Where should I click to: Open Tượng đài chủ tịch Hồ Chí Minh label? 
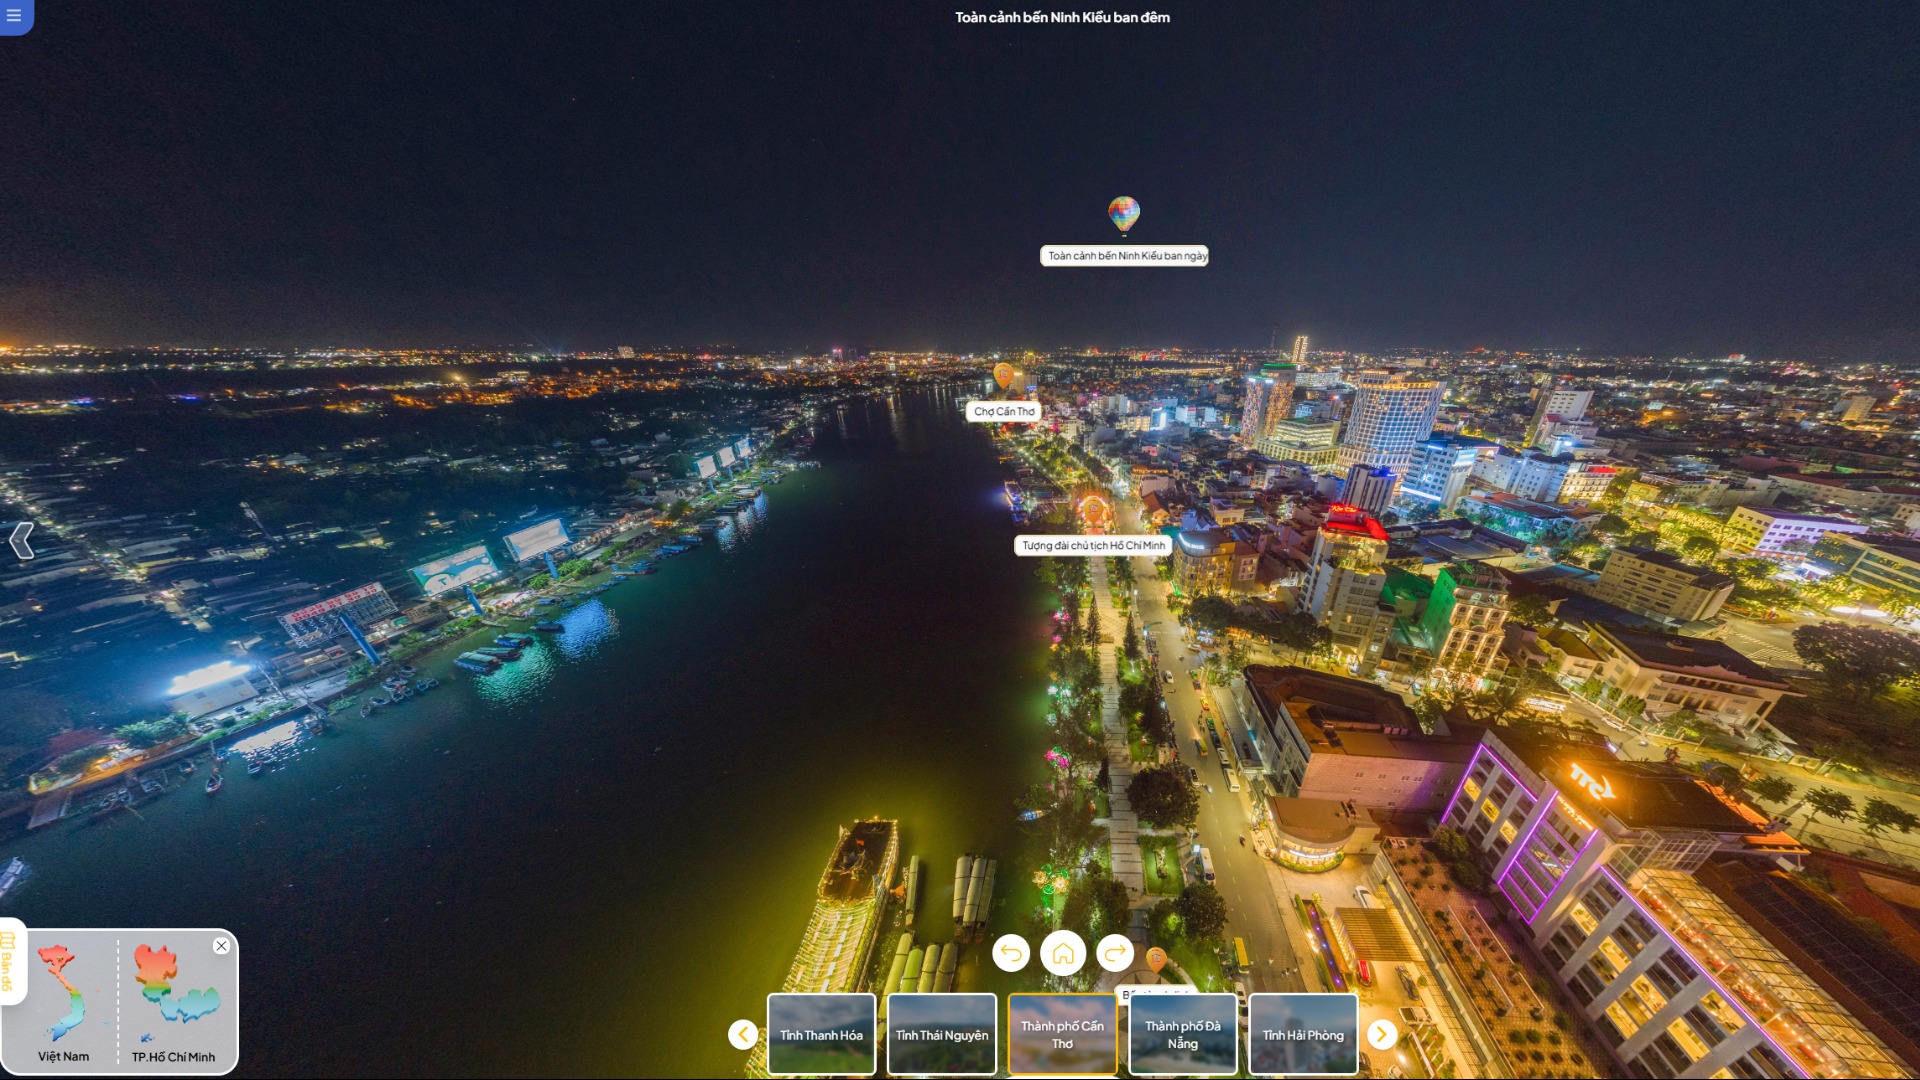click(x=1093, y=546)
